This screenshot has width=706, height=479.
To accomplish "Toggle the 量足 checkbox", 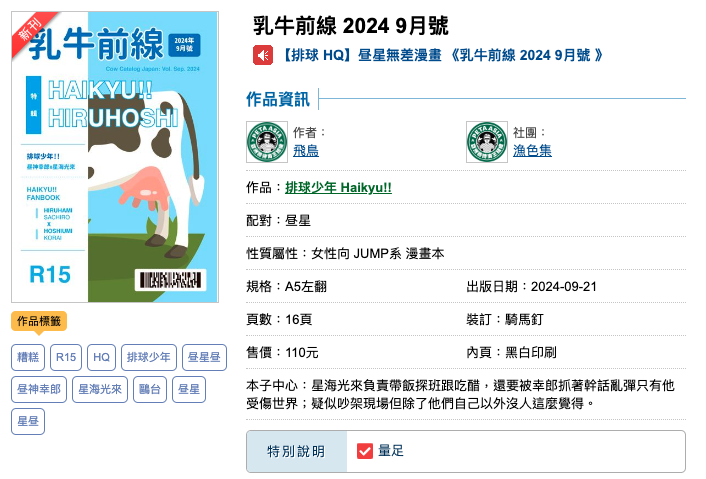I will pos(365,451).
